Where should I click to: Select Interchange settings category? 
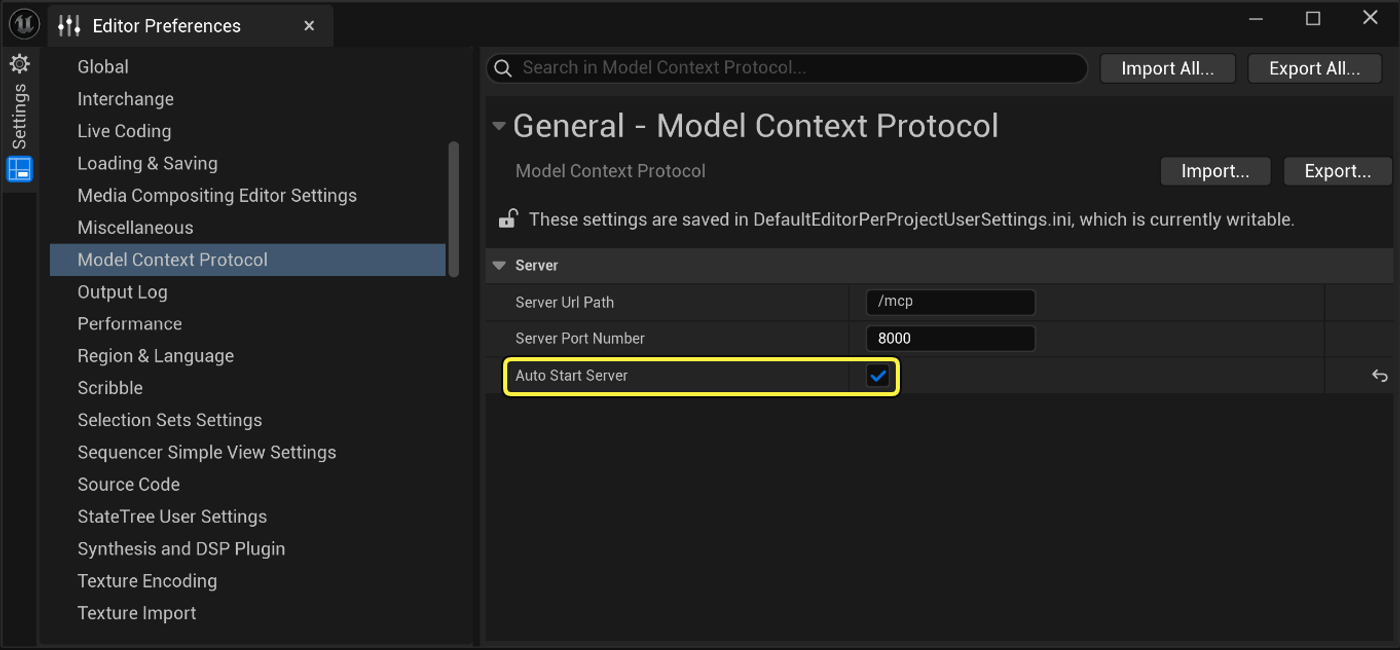point(126,99)
